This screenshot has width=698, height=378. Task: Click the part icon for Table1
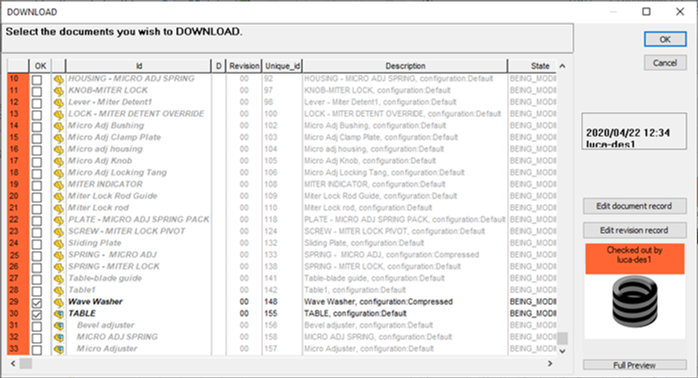[58, 291]
